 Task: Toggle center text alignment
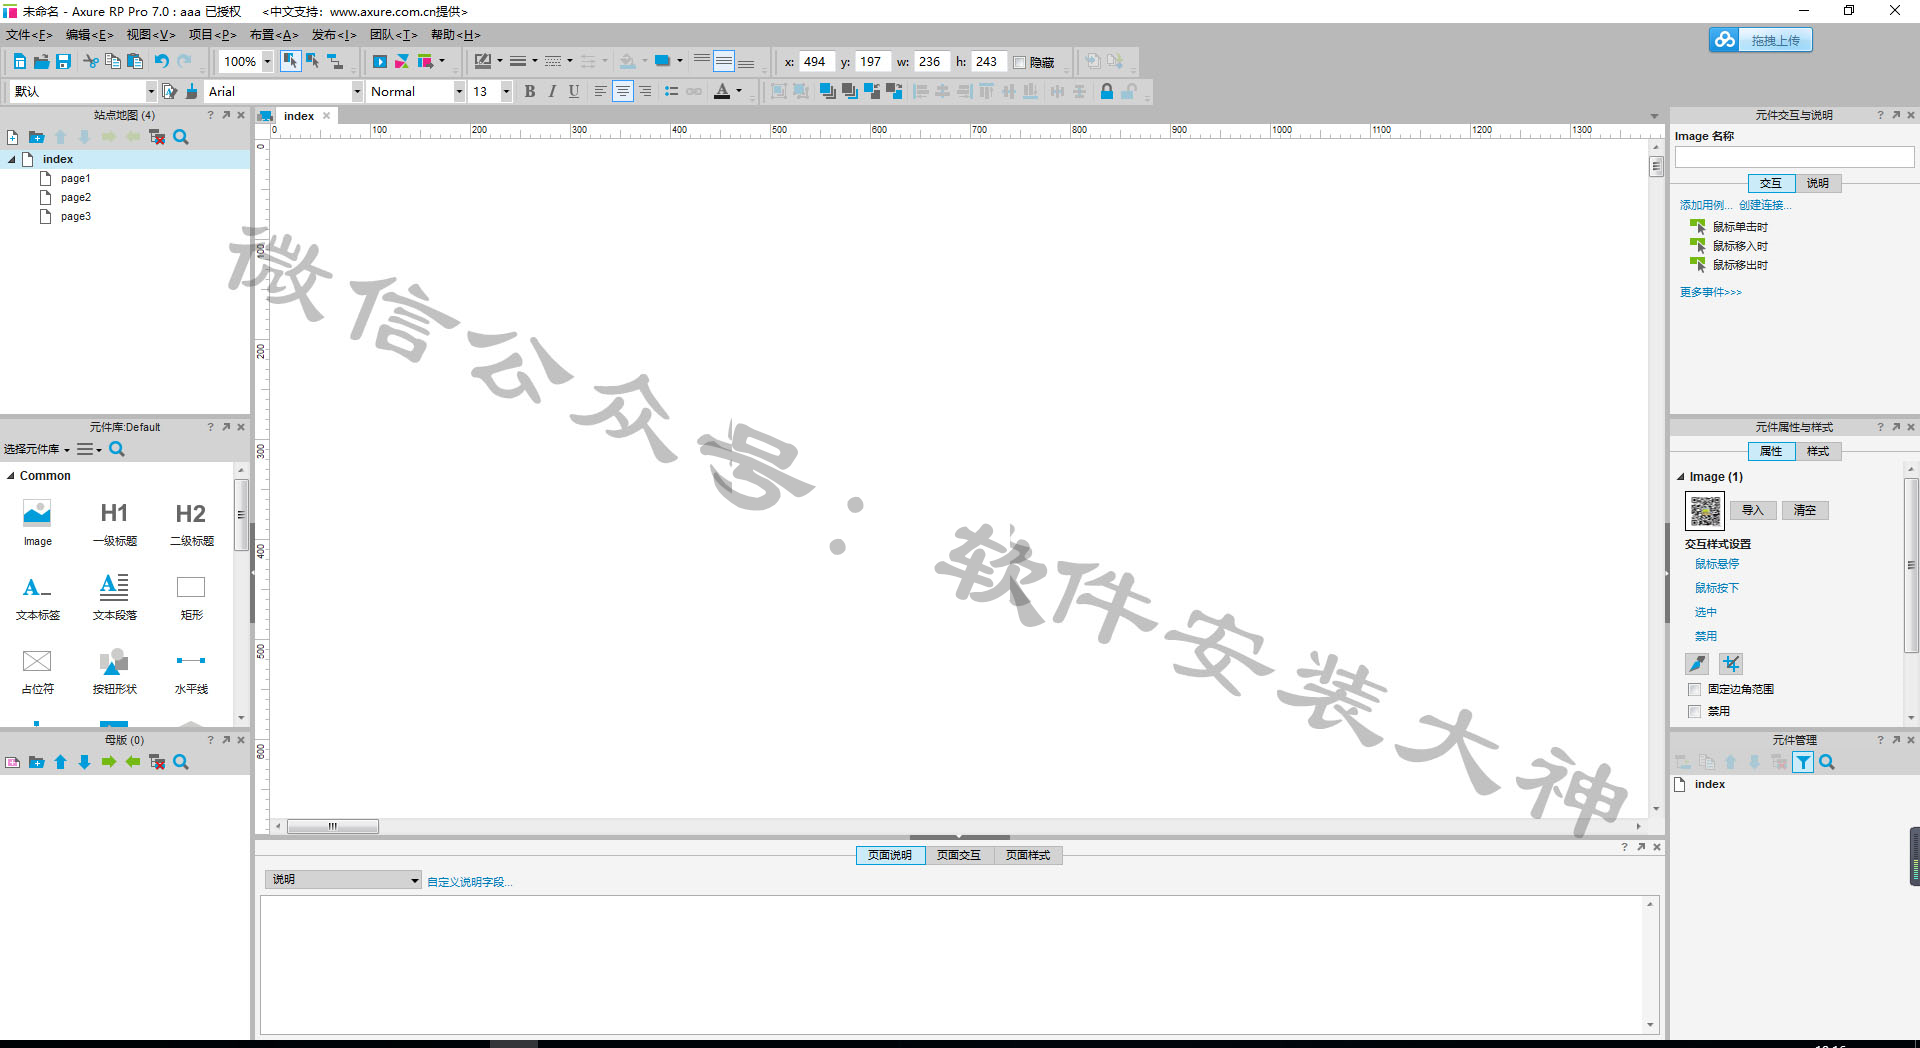(x=623, y=91)
